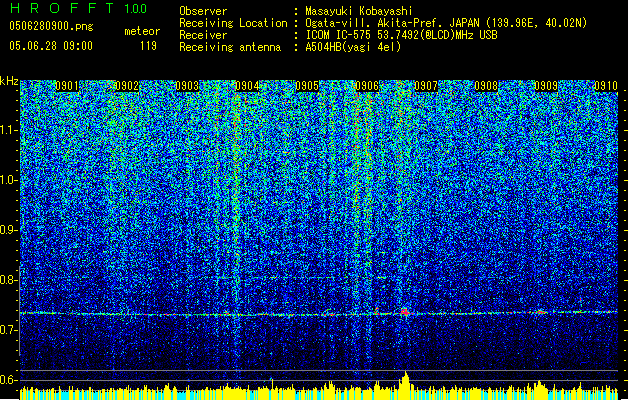Click receiver text ICOM IC-575 53.7492(@LCD)MHz USB
The width and height of the screenshot is (629, 400).
(x=401, y=35)
